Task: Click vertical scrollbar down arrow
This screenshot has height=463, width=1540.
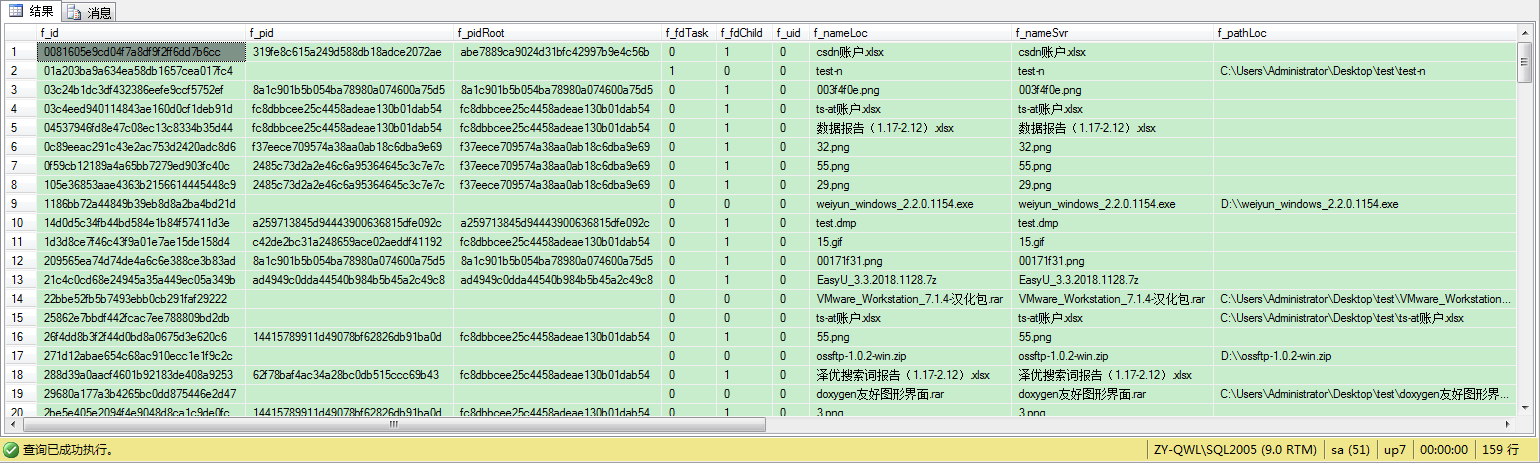Action: pyautogui.click(x=1526, y=408)
